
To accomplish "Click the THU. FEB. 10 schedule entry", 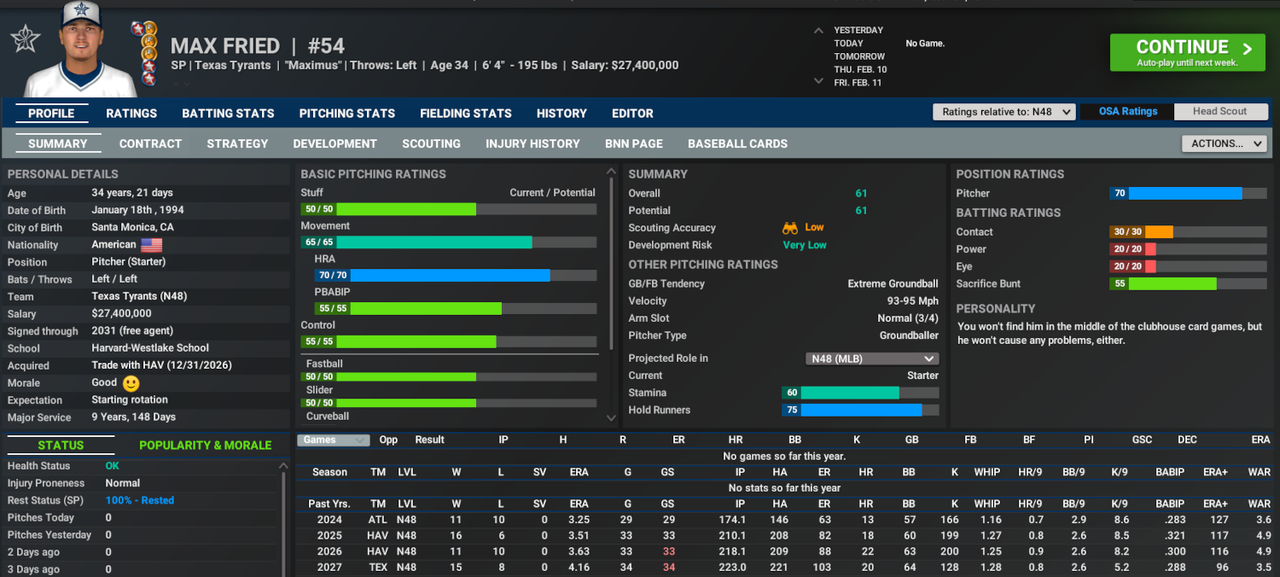I will click(x=860, y=70).
